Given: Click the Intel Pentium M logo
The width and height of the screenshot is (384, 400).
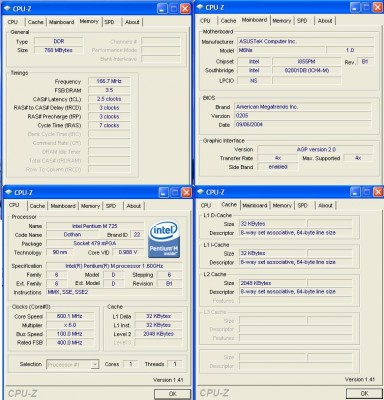Looking at the screenshot, I should 164,239.
